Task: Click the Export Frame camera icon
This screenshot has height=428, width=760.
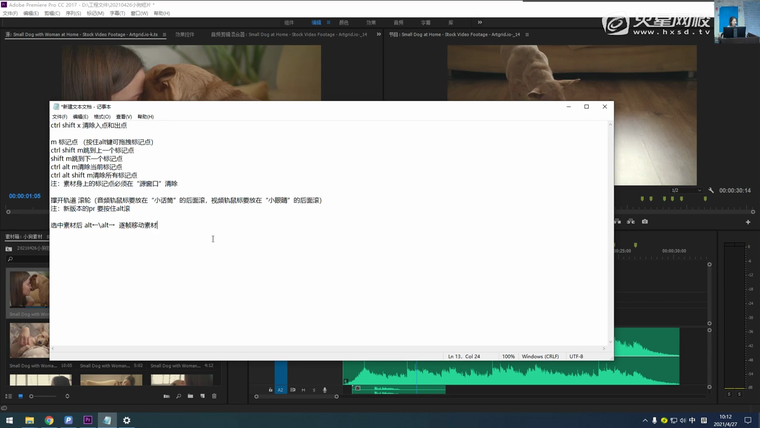Action: tap(645, 221)
